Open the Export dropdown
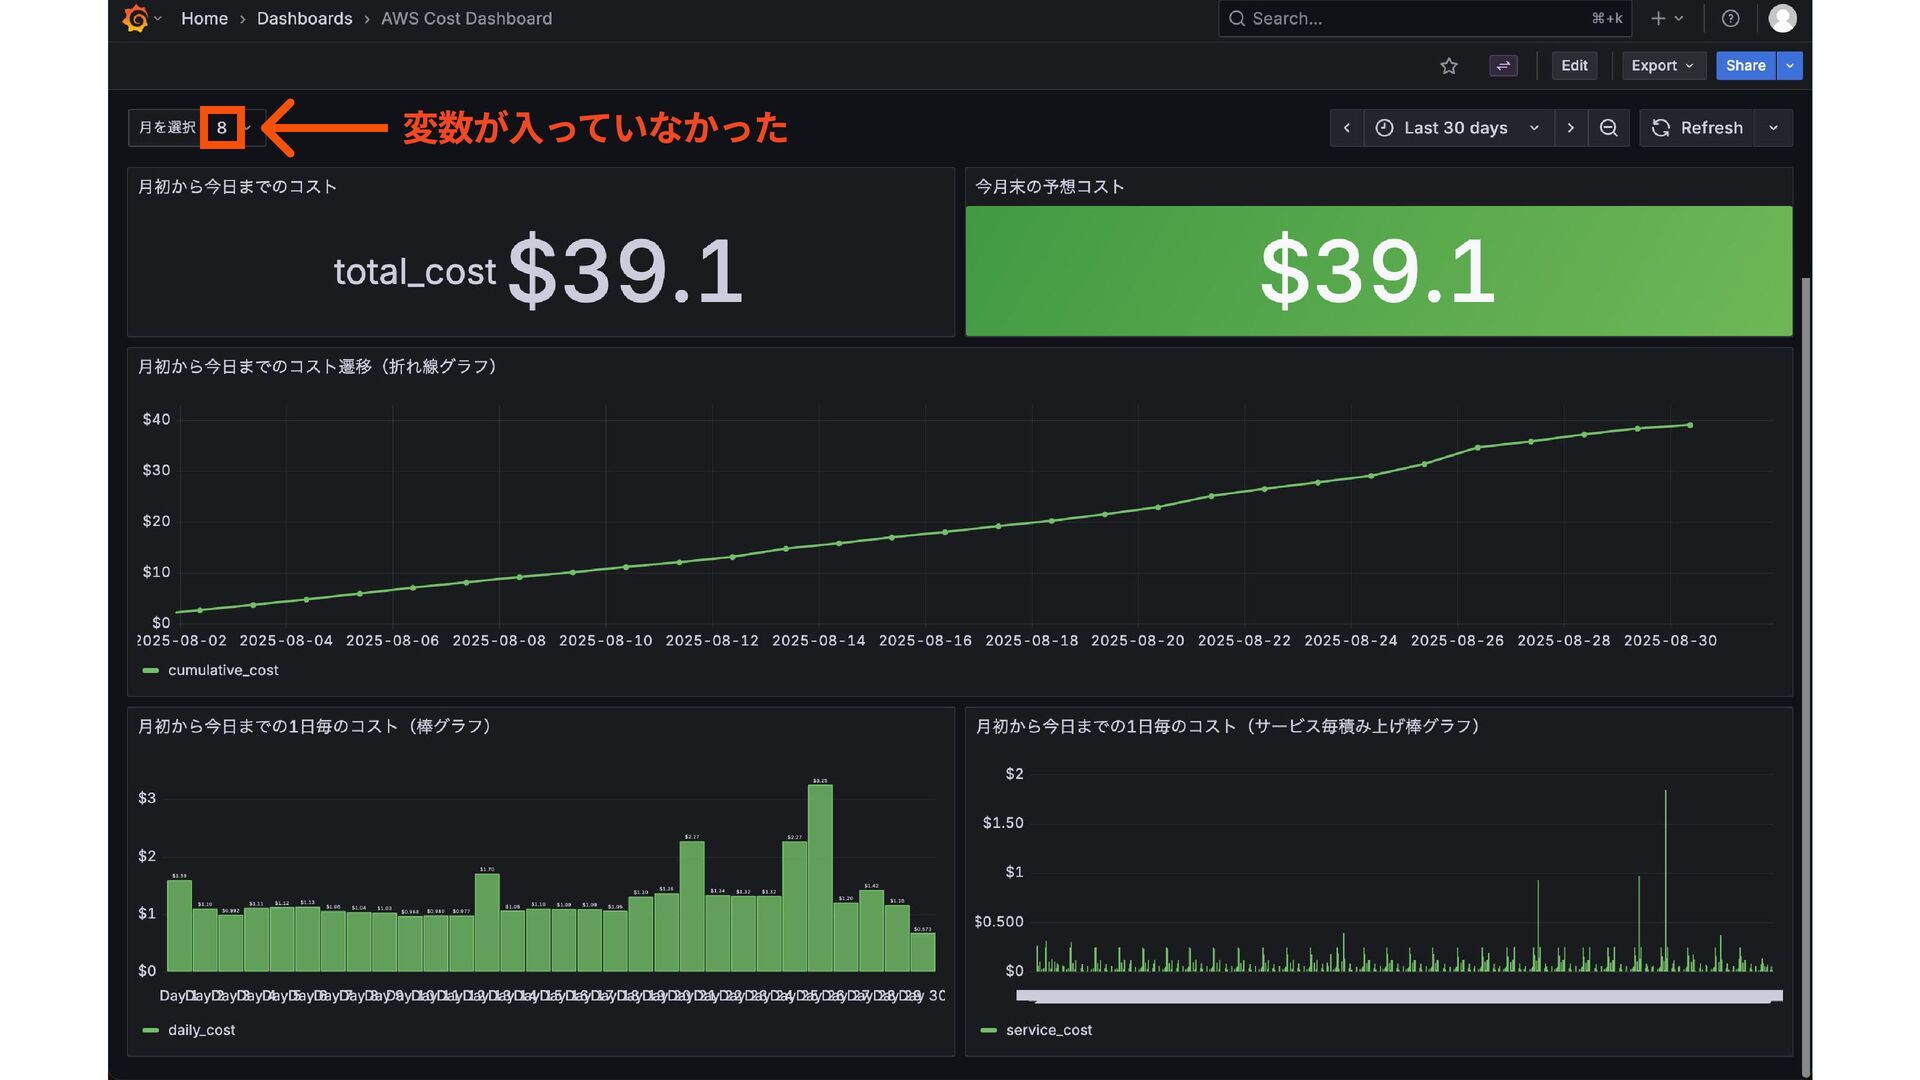The image size is (1920, 1080). point(1662,66)
